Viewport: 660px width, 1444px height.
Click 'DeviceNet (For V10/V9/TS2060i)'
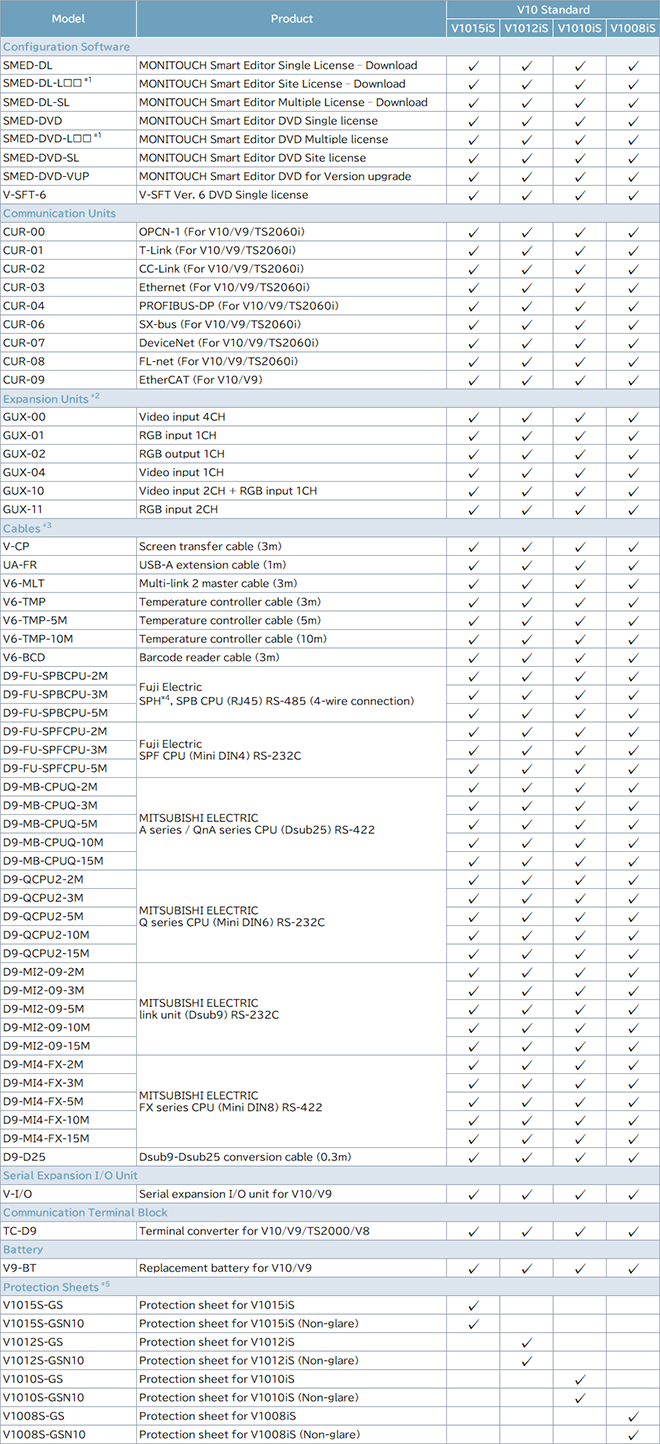pos(229,343)
